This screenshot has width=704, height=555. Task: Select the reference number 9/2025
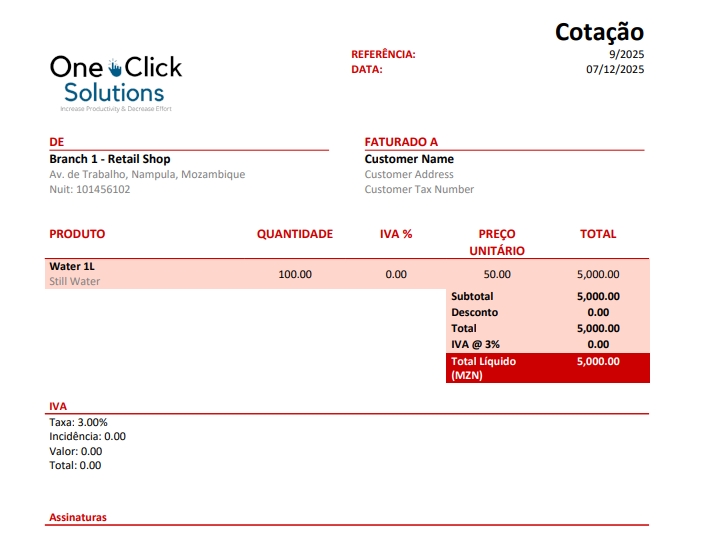(626, 54)
